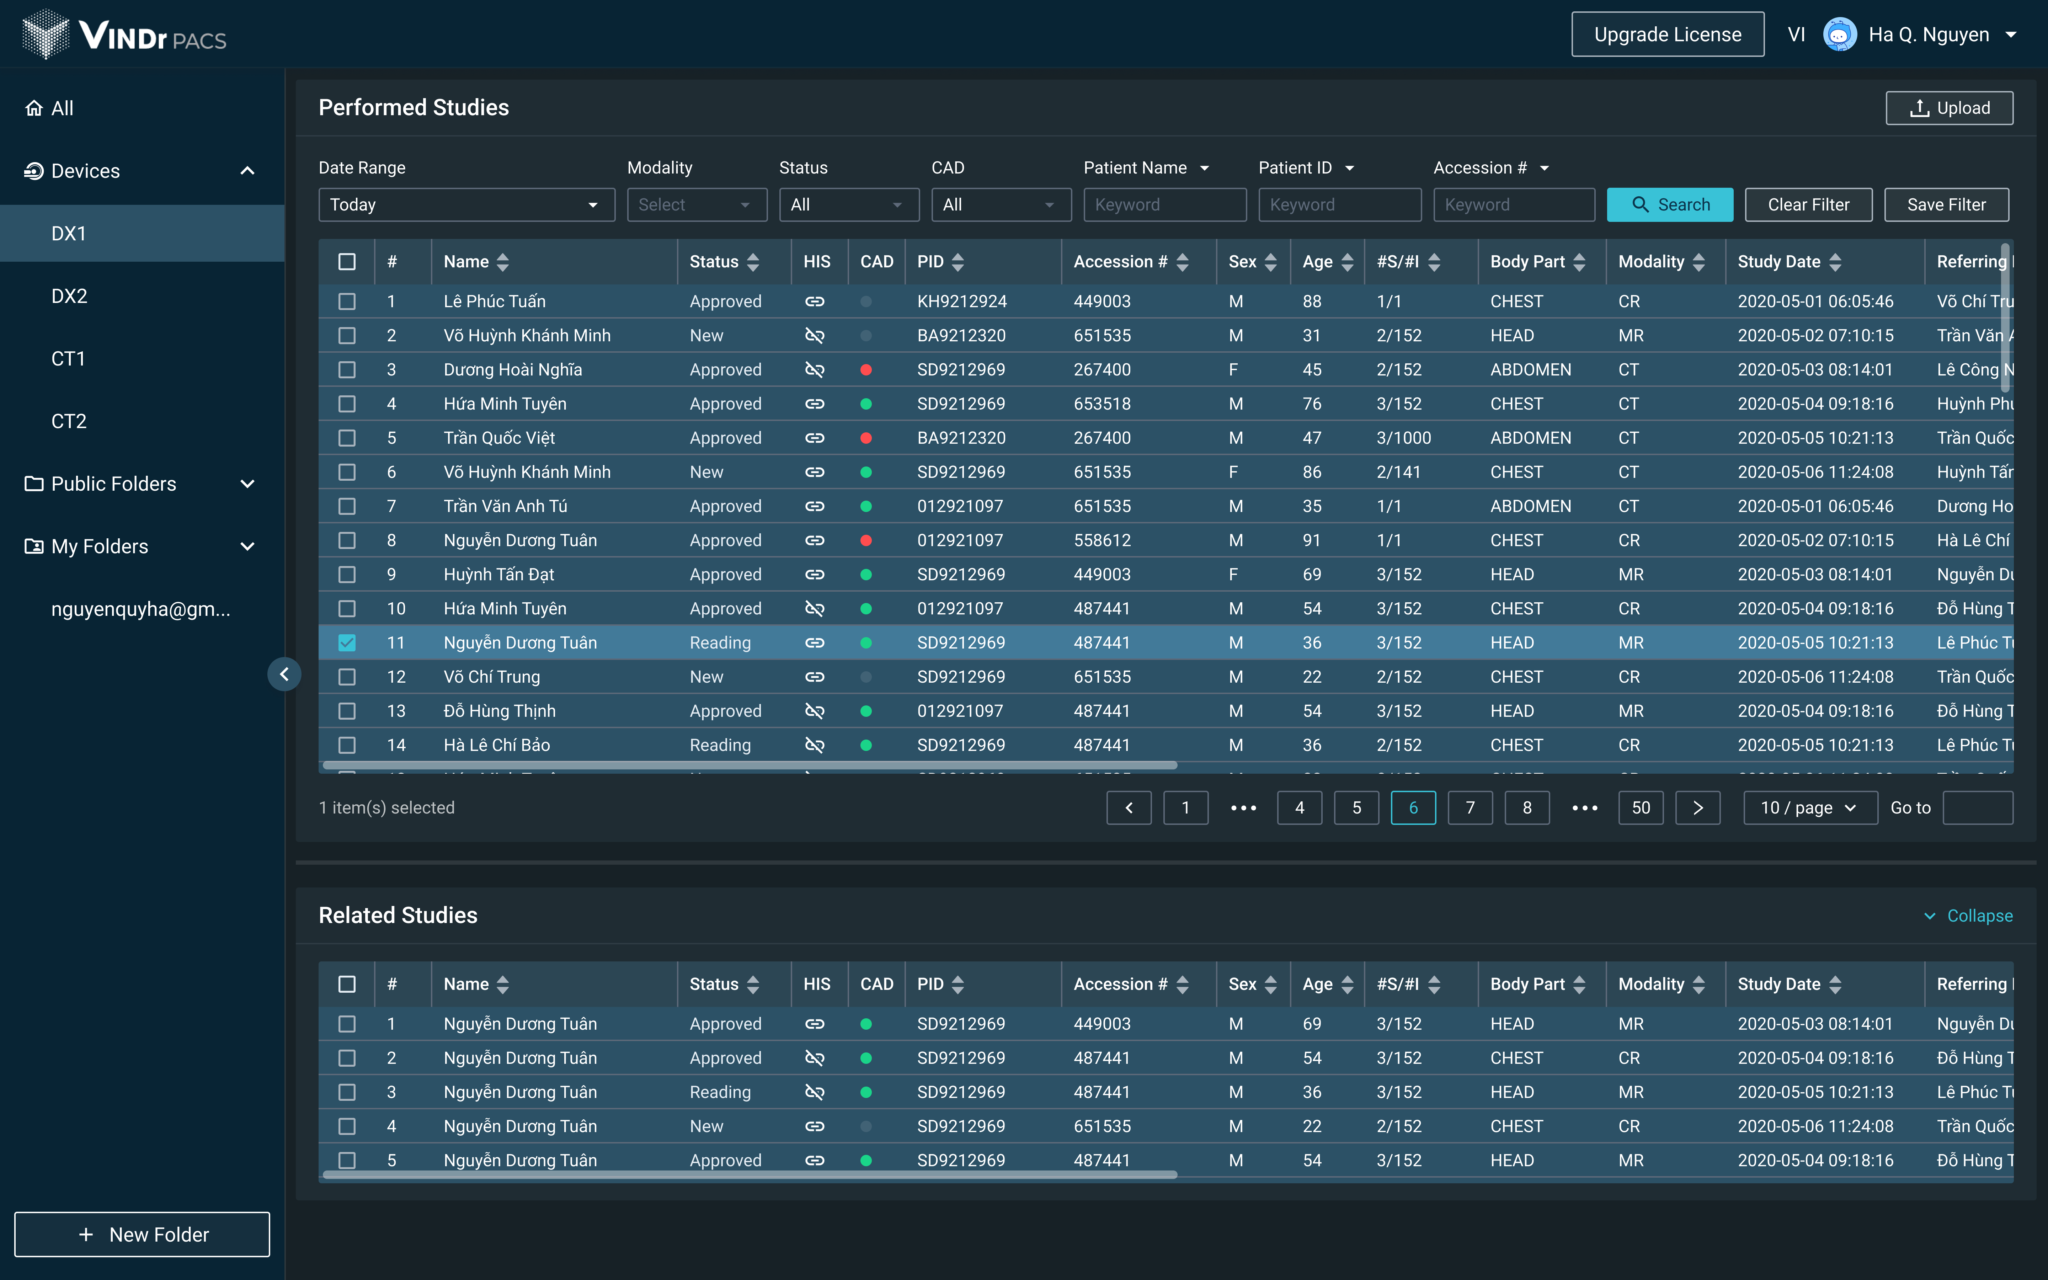Collapse the Related Studies panel
This screenshot has height=1280, width=2048.
[x=1968, y=916]
